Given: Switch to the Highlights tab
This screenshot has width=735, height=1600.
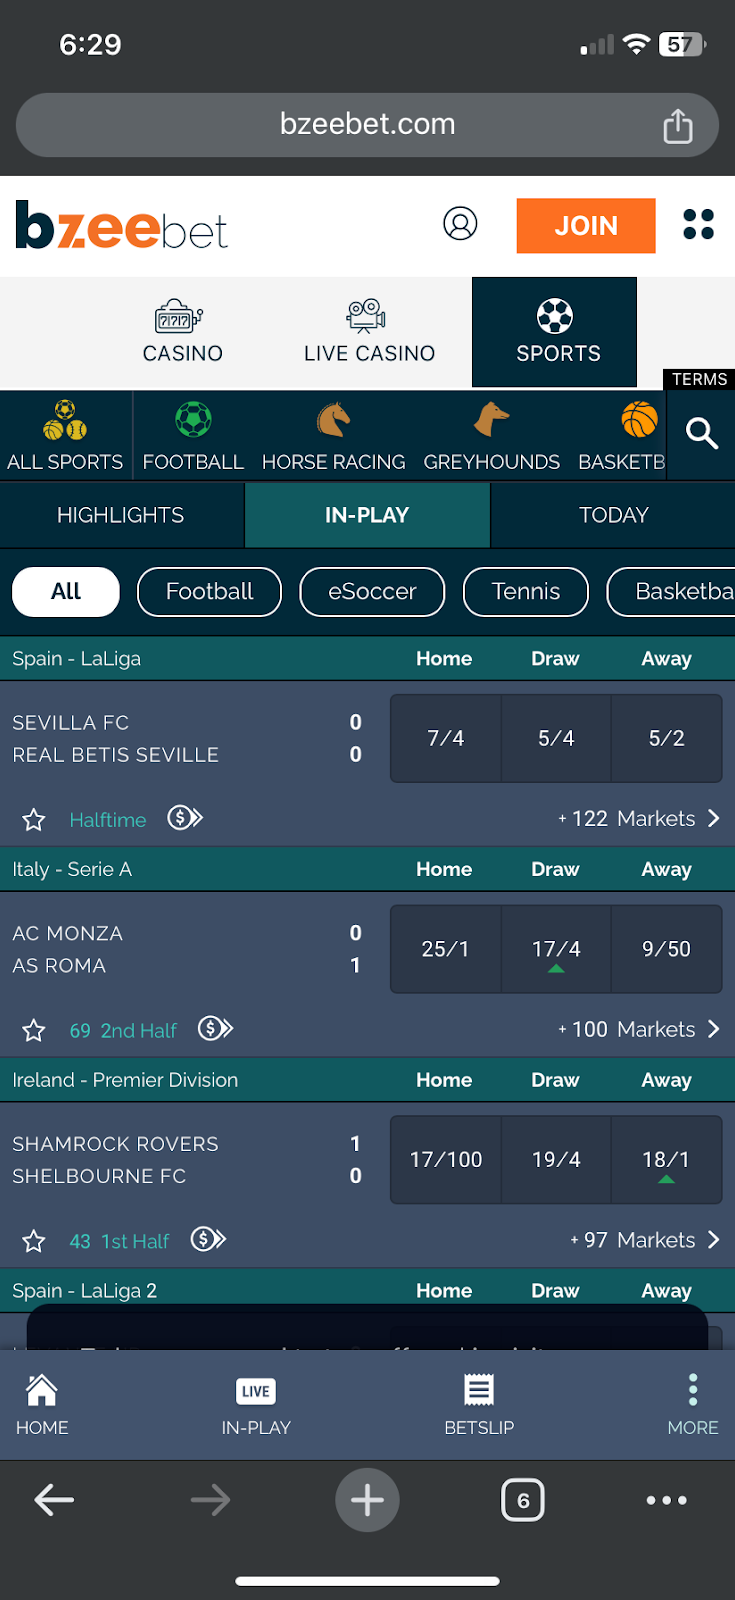Looking at the screenshot, I should 121,515.
